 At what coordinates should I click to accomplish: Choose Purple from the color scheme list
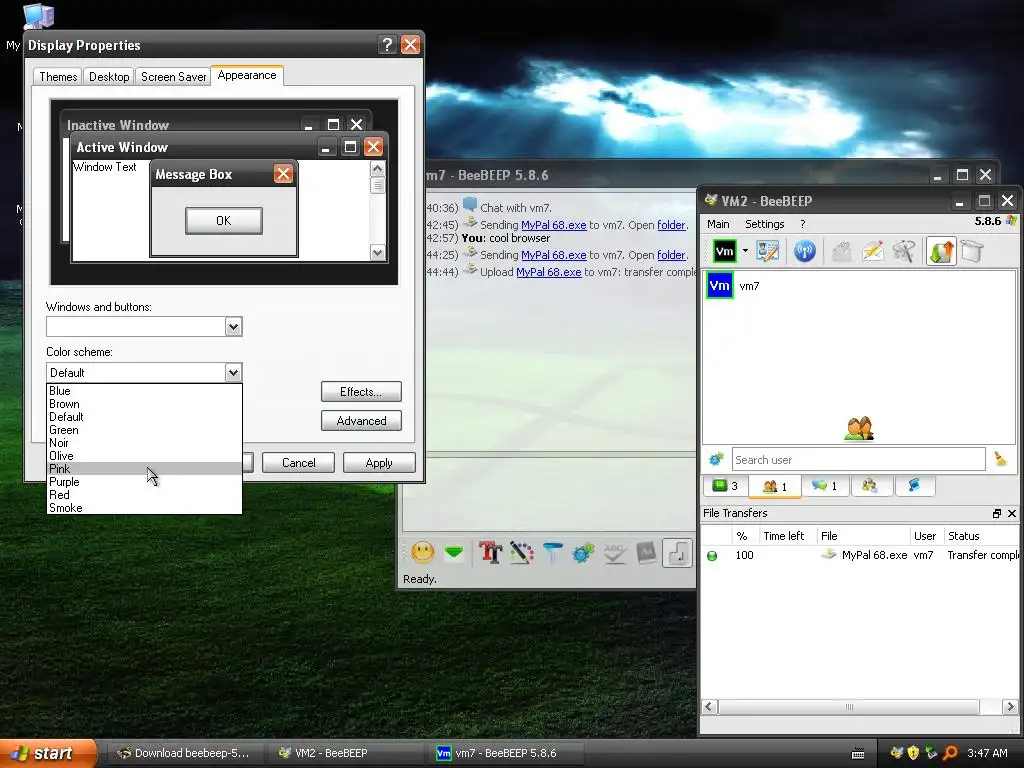click(144, 482)
